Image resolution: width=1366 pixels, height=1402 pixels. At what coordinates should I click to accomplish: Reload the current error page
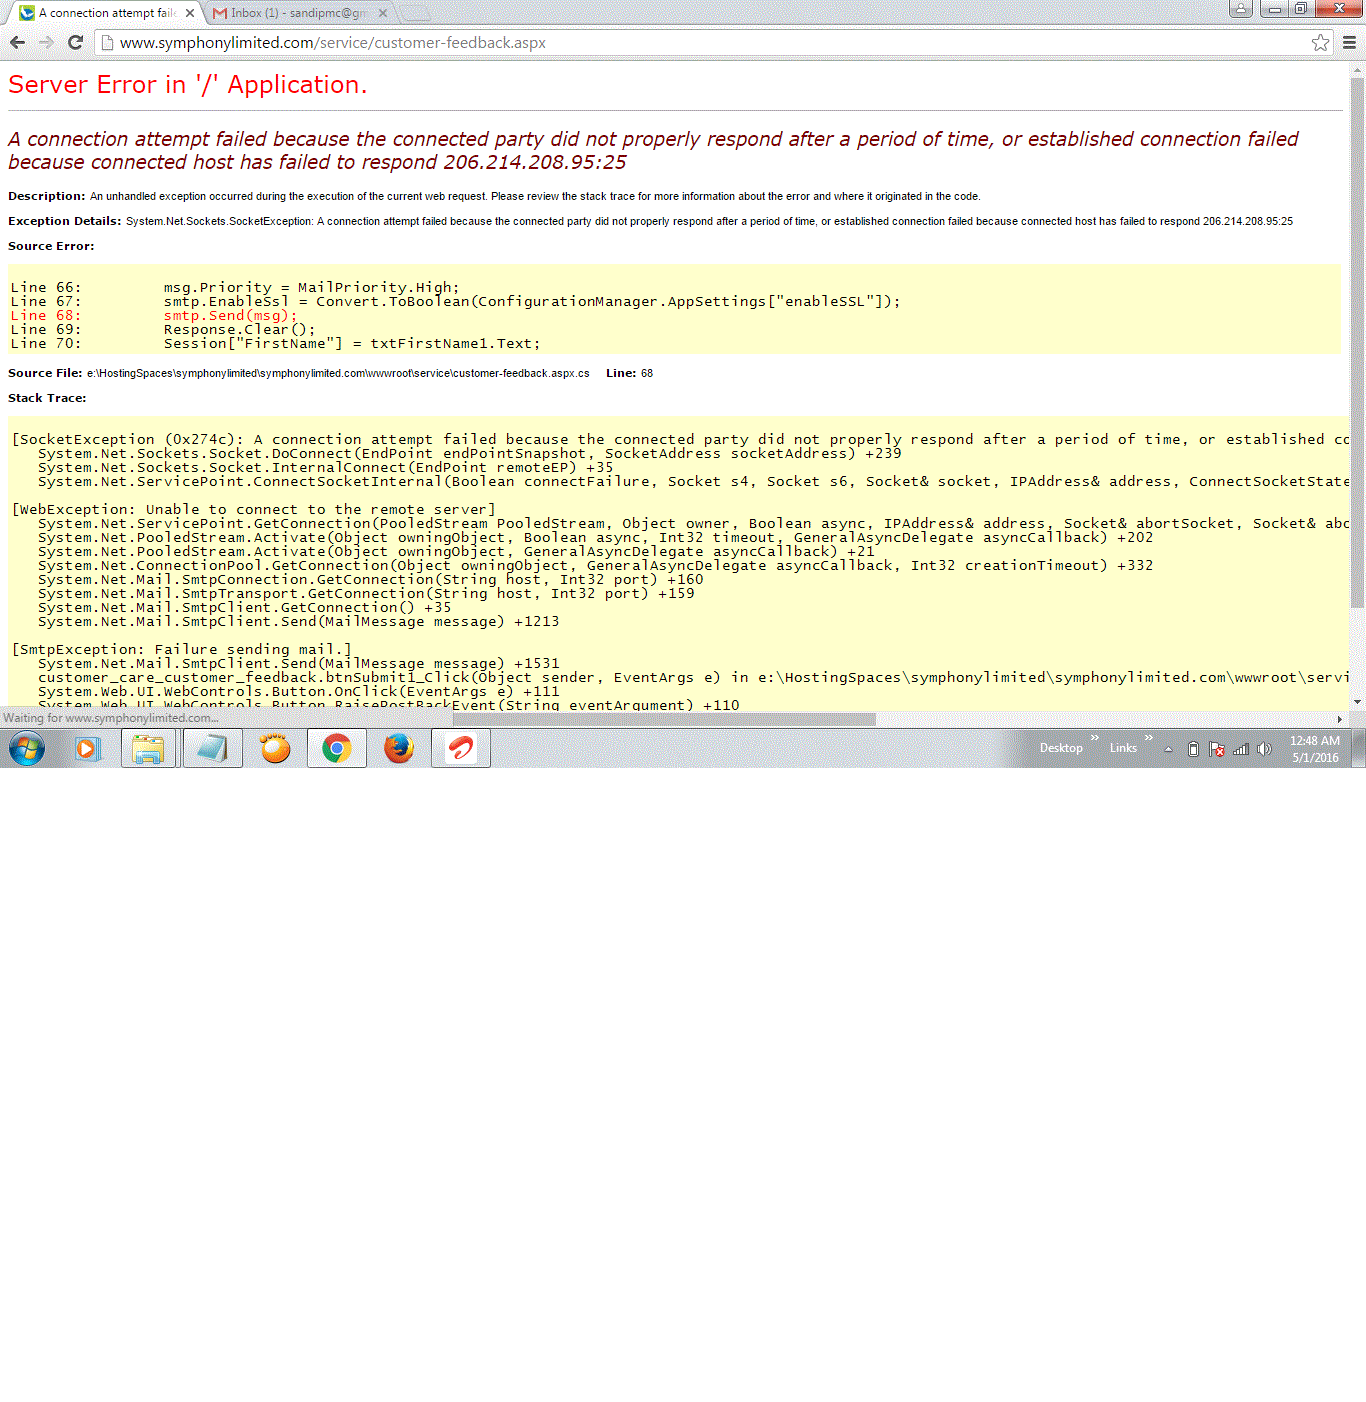(x=75, y=42)
